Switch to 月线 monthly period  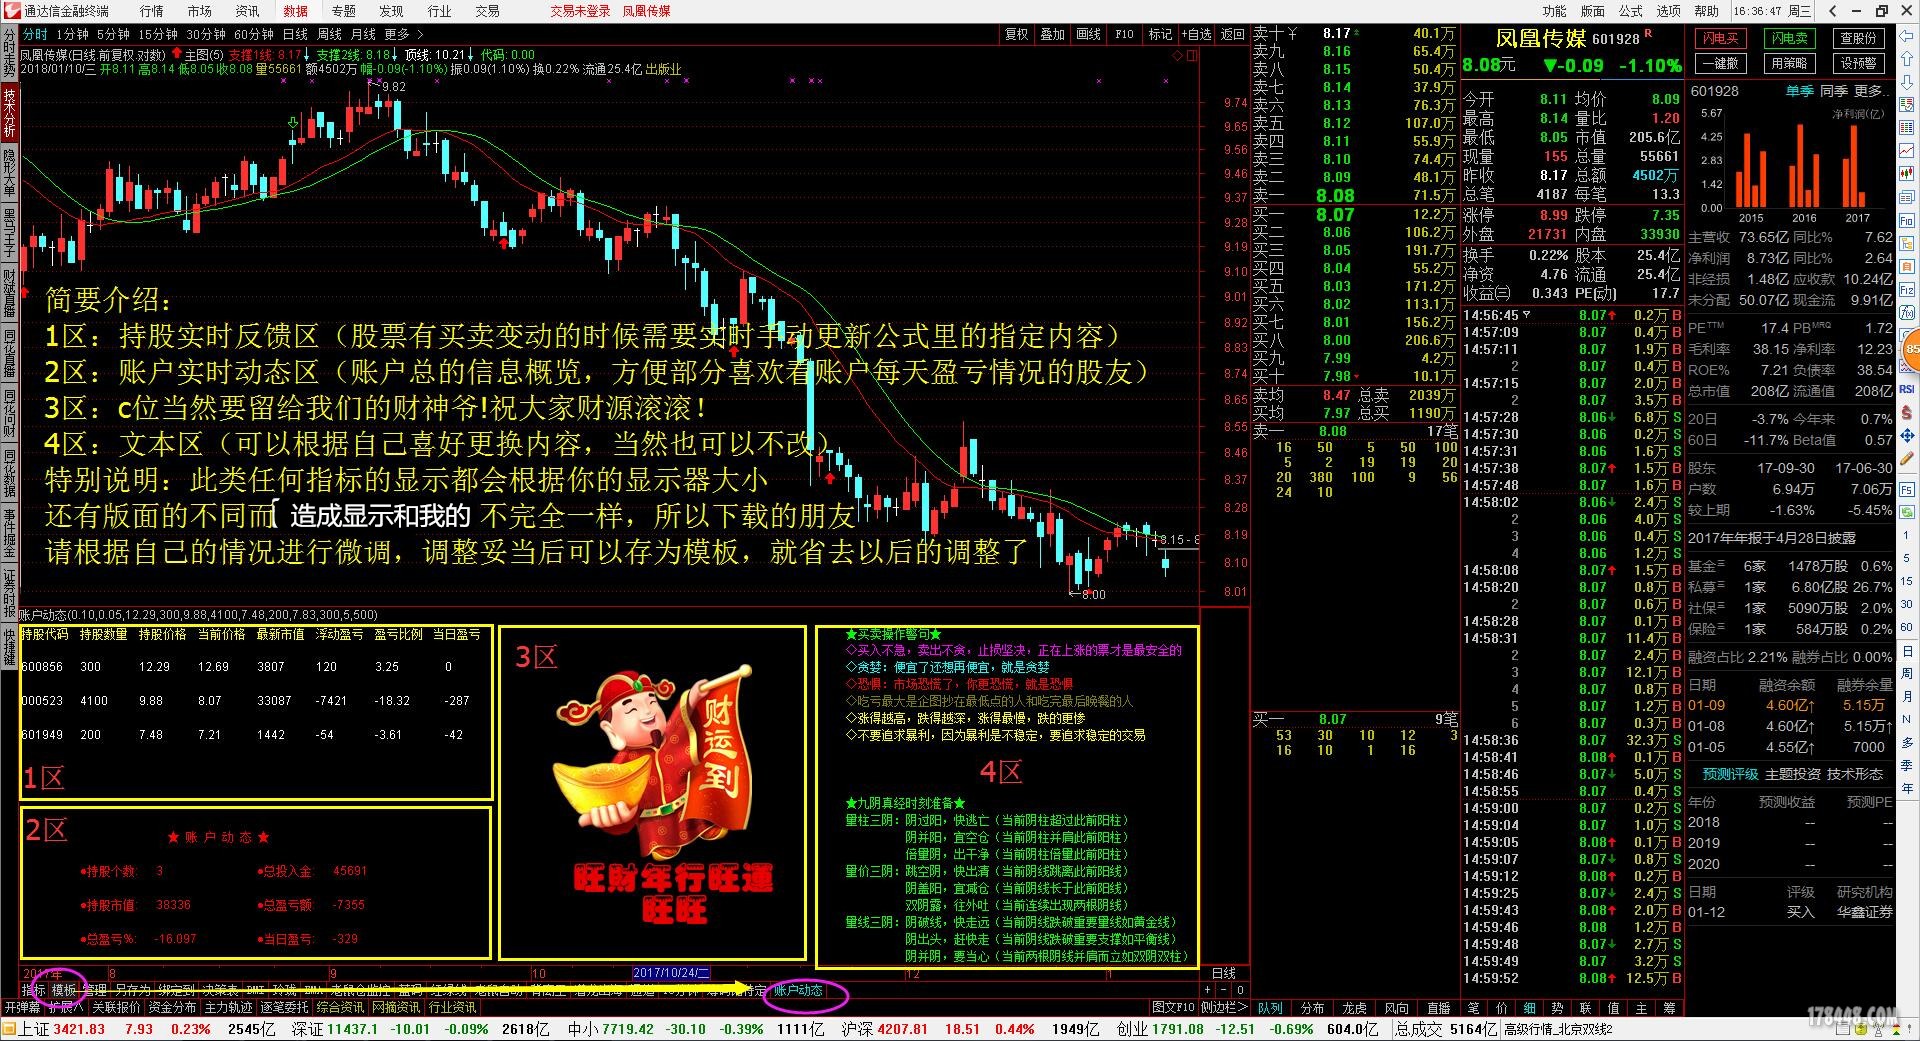pyautogui.click(x=364, y=34)
